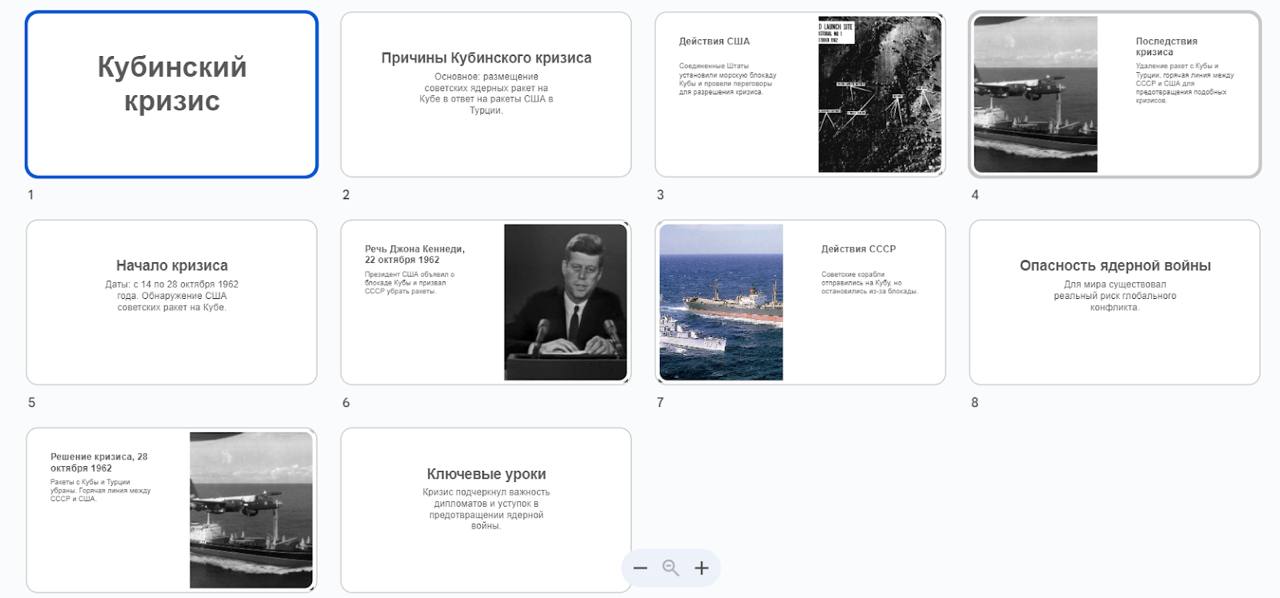Select slide 5 Начало кризиса
1280x598 pixels.
pyautogui.click(x=171, y=302)
